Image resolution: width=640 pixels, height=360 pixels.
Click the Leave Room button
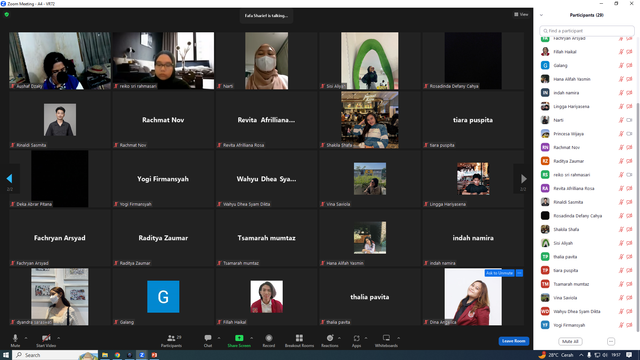pos(513,341)
